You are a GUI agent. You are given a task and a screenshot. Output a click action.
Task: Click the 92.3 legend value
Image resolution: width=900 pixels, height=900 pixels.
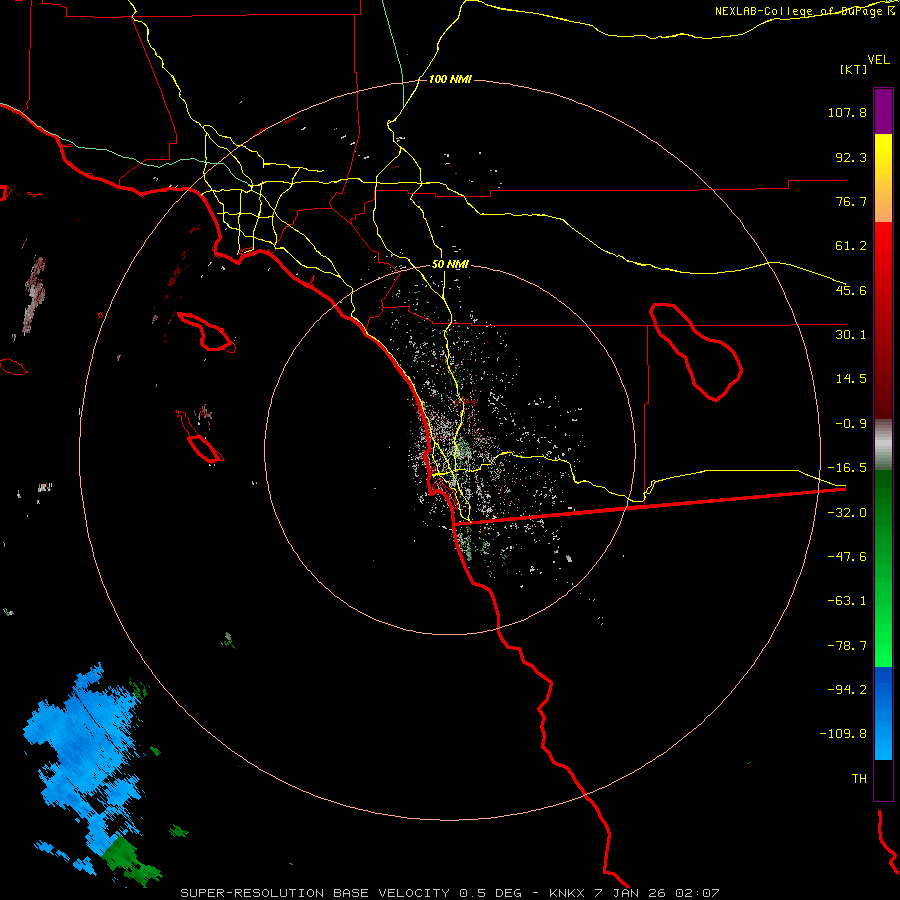tap(851, 157)
